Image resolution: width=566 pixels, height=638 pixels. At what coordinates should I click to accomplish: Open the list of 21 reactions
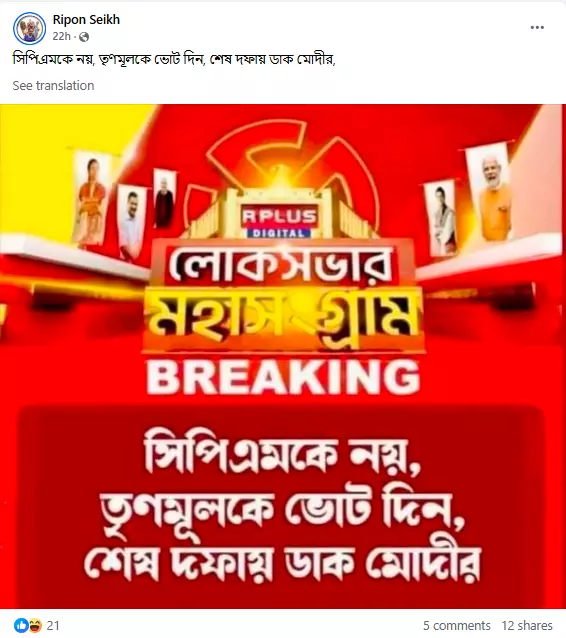pyautogui.click(x=53, y=625)
